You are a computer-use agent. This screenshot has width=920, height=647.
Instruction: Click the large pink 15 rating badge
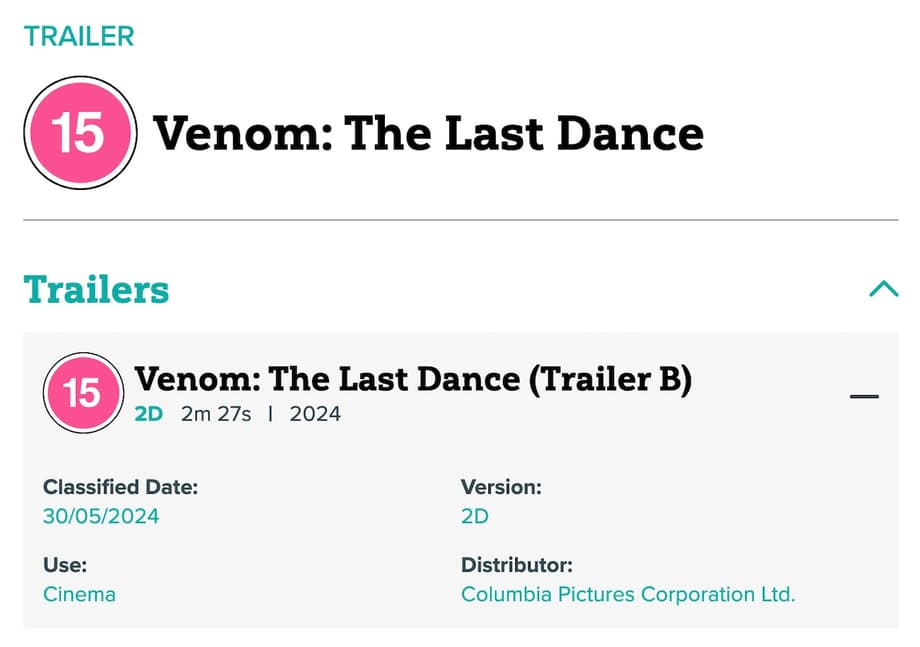pyautogui.click(x=79, y=133)
